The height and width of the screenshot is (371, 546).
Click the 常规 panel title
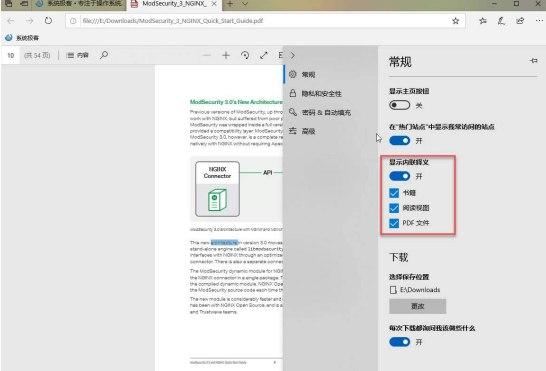tap(400, 62)
